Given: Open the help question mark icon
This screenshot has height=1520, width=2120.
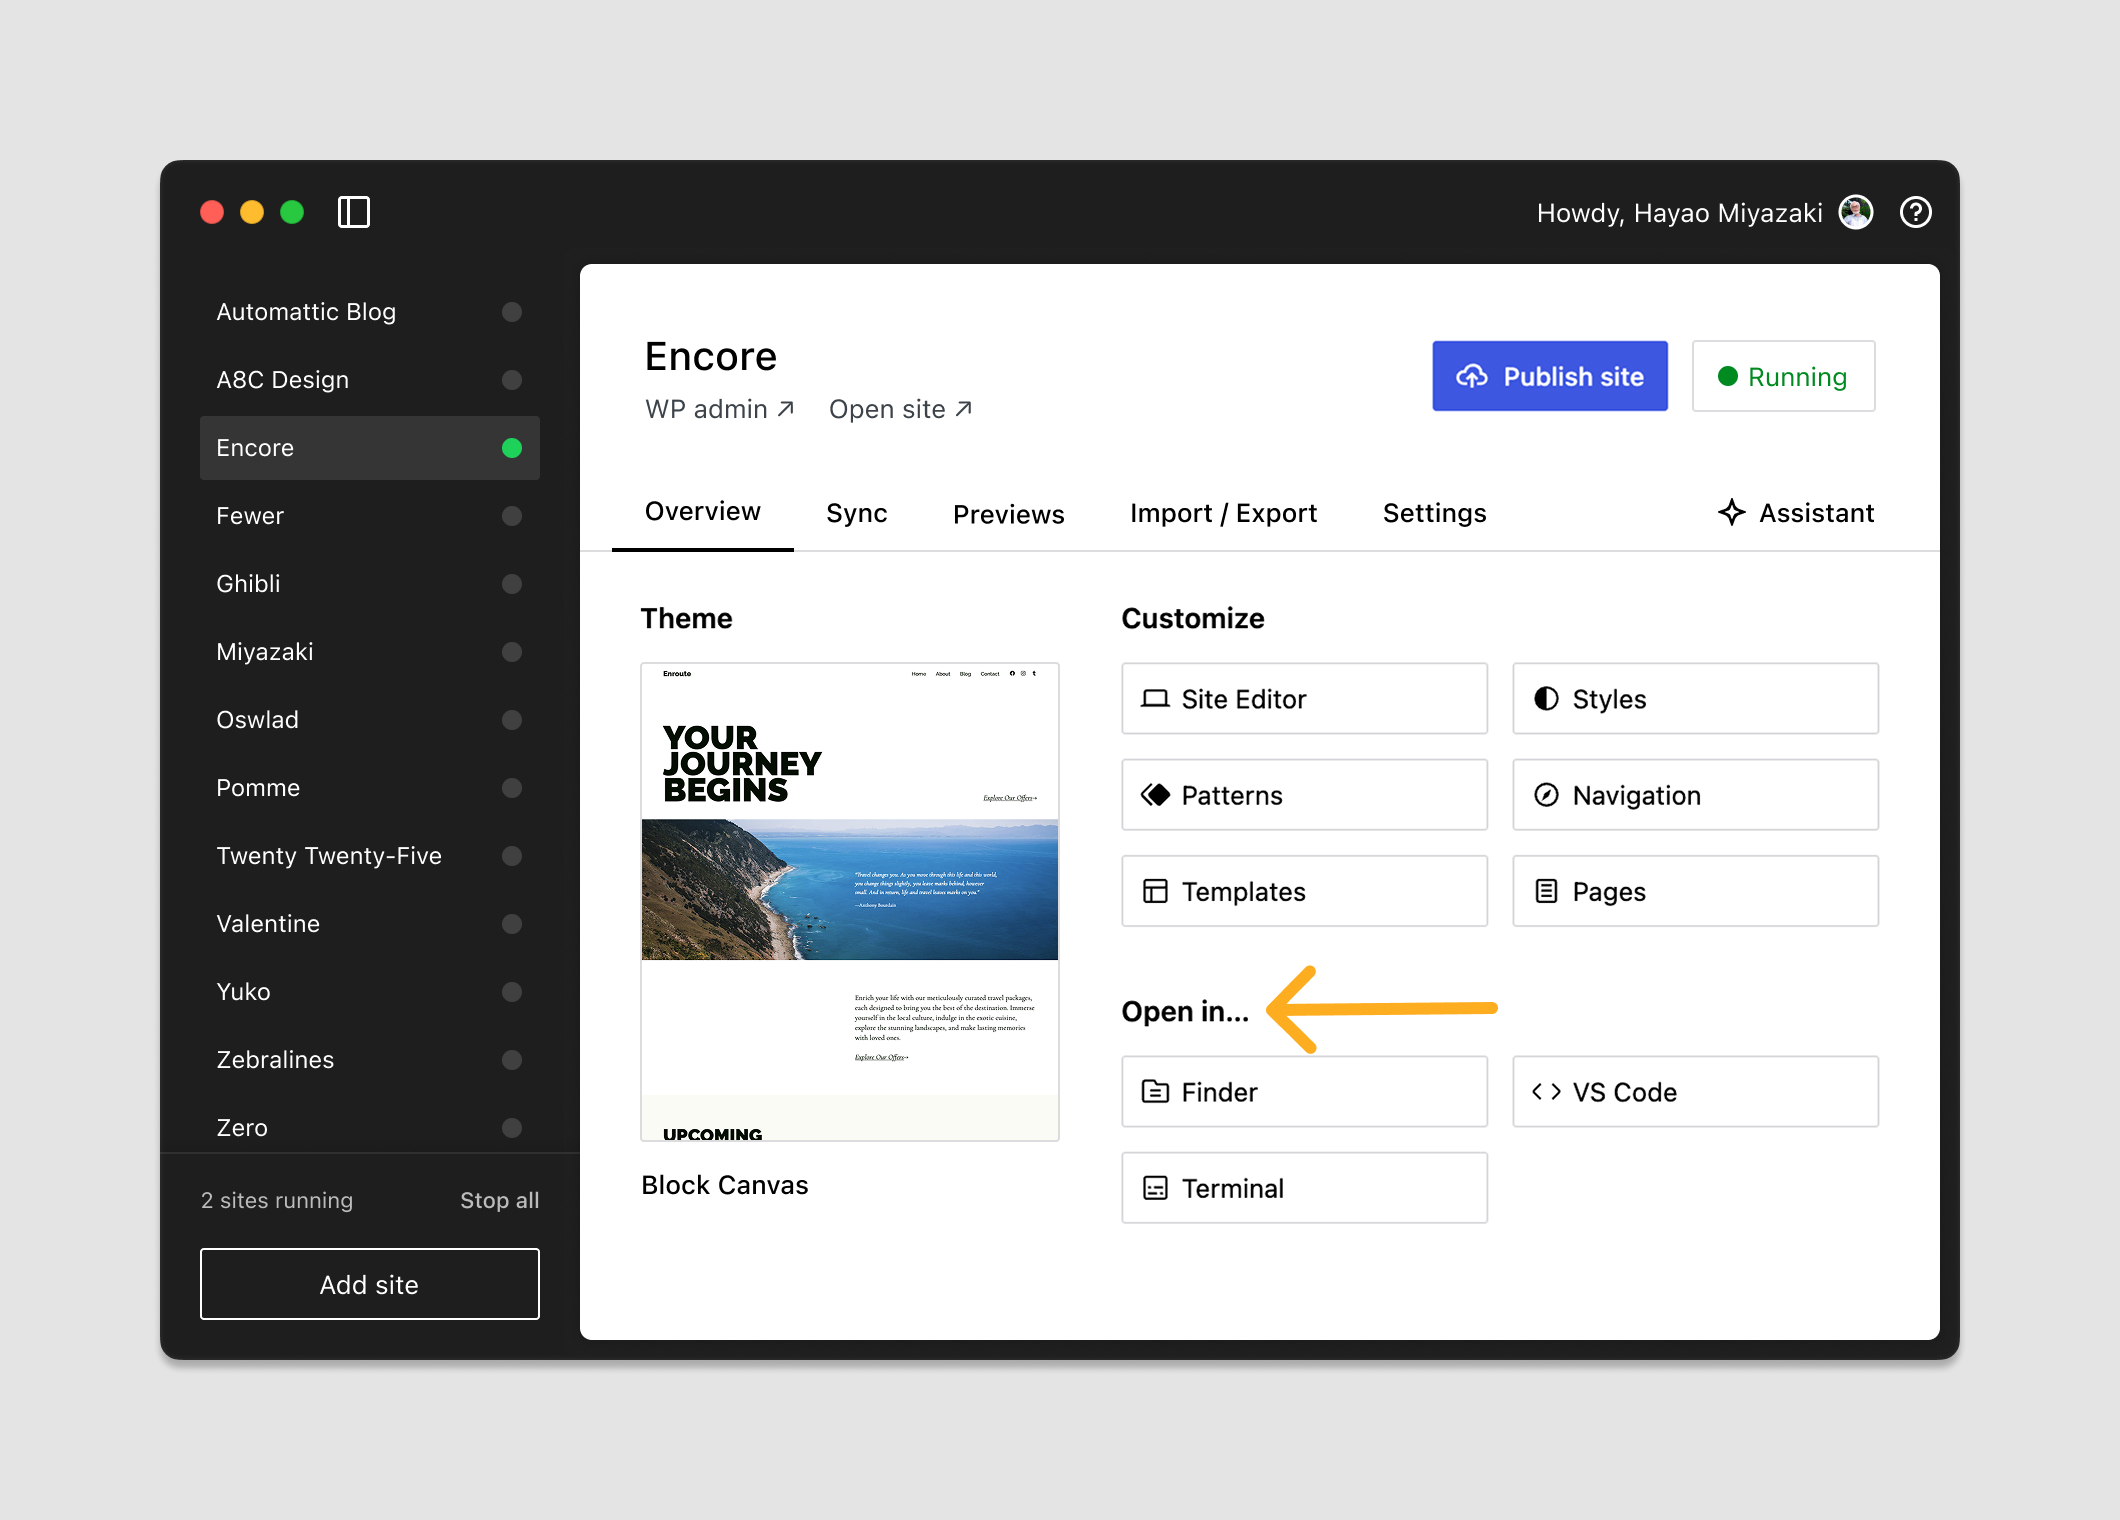Looking at the screenshot, I should pyautogui.click(x=1915, y=212).
